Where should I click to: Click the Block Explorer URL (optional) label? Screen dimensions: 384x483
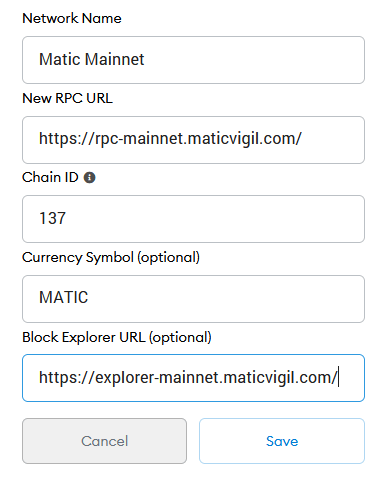tap(117, 338)
